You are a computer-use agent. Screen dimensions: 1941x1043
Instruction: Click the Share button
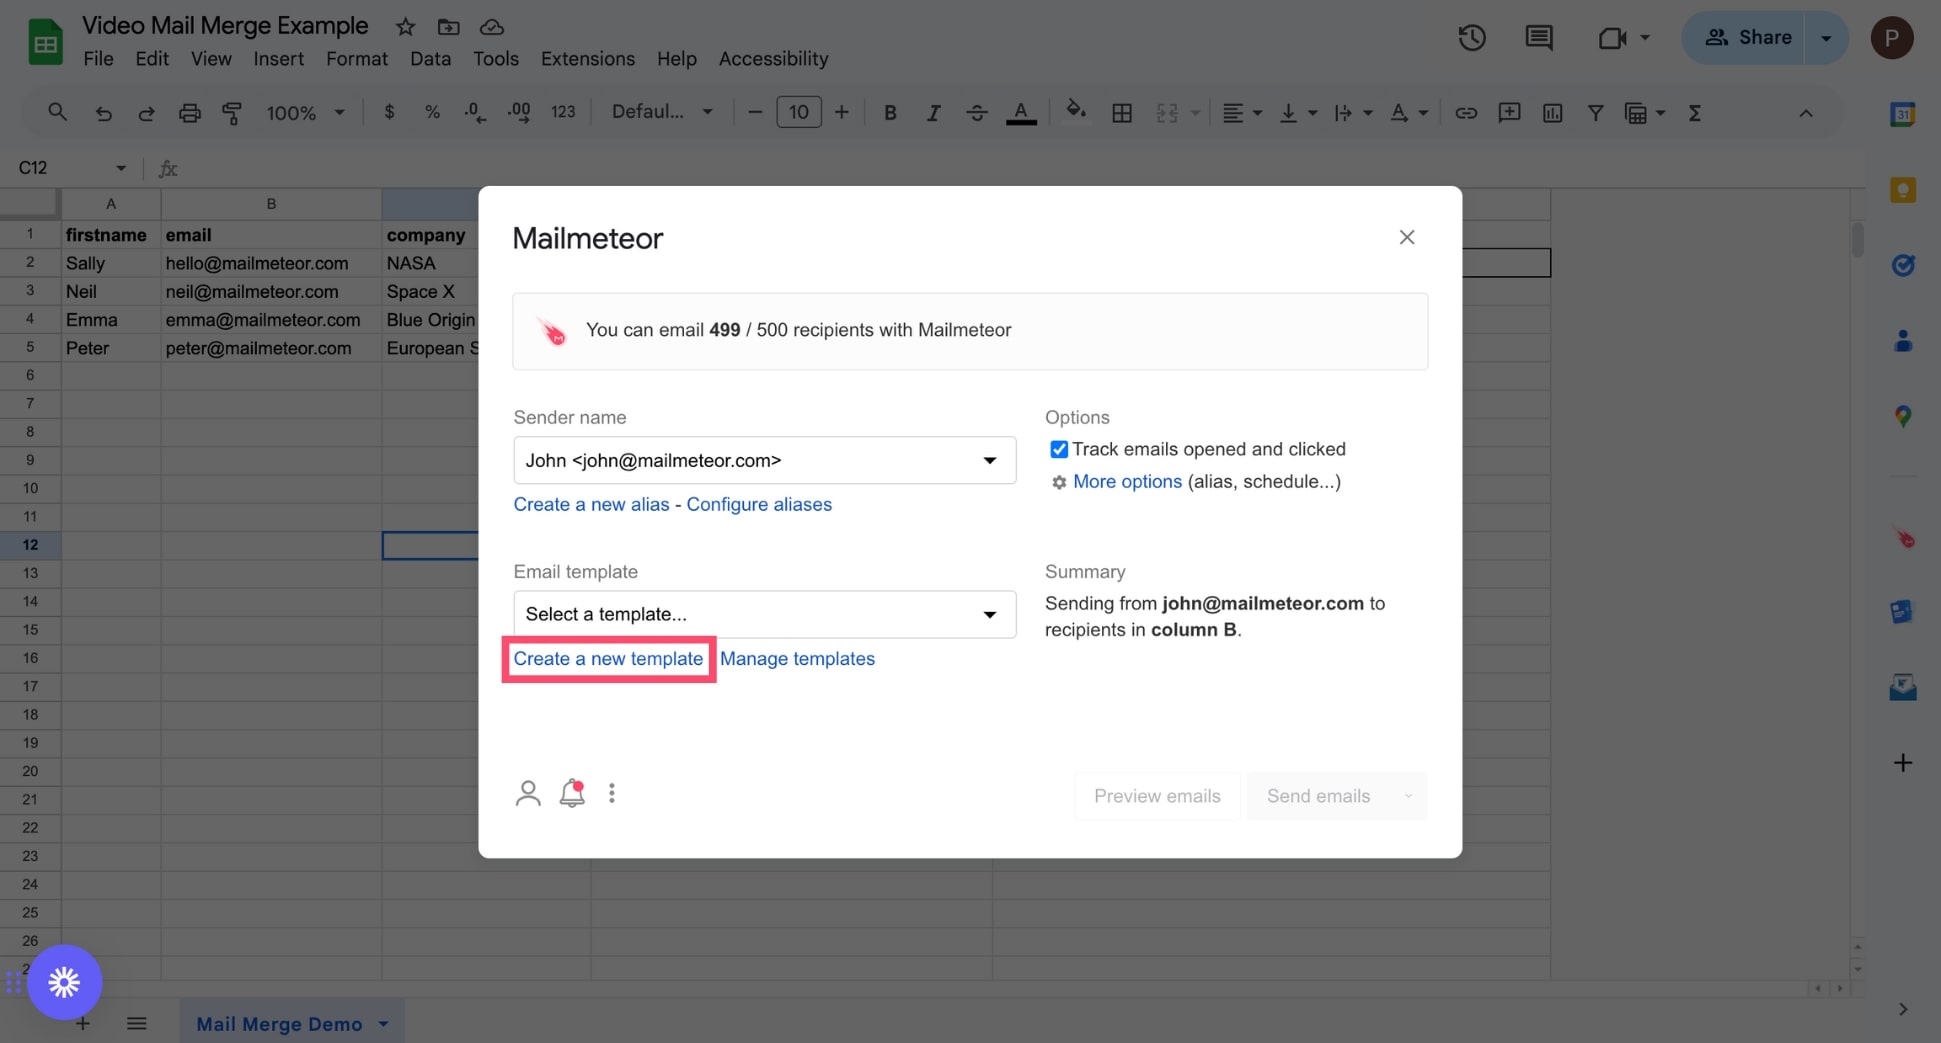point(1746,38)
